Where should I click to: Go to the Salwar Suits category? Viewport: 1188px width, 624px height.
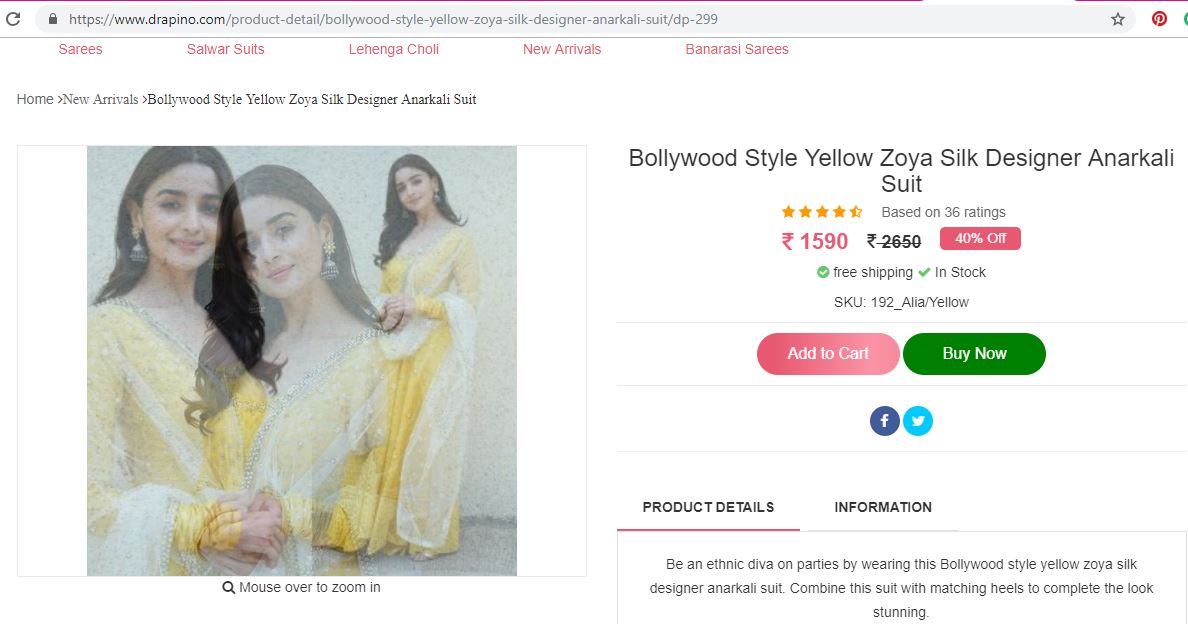click(226, 49)
